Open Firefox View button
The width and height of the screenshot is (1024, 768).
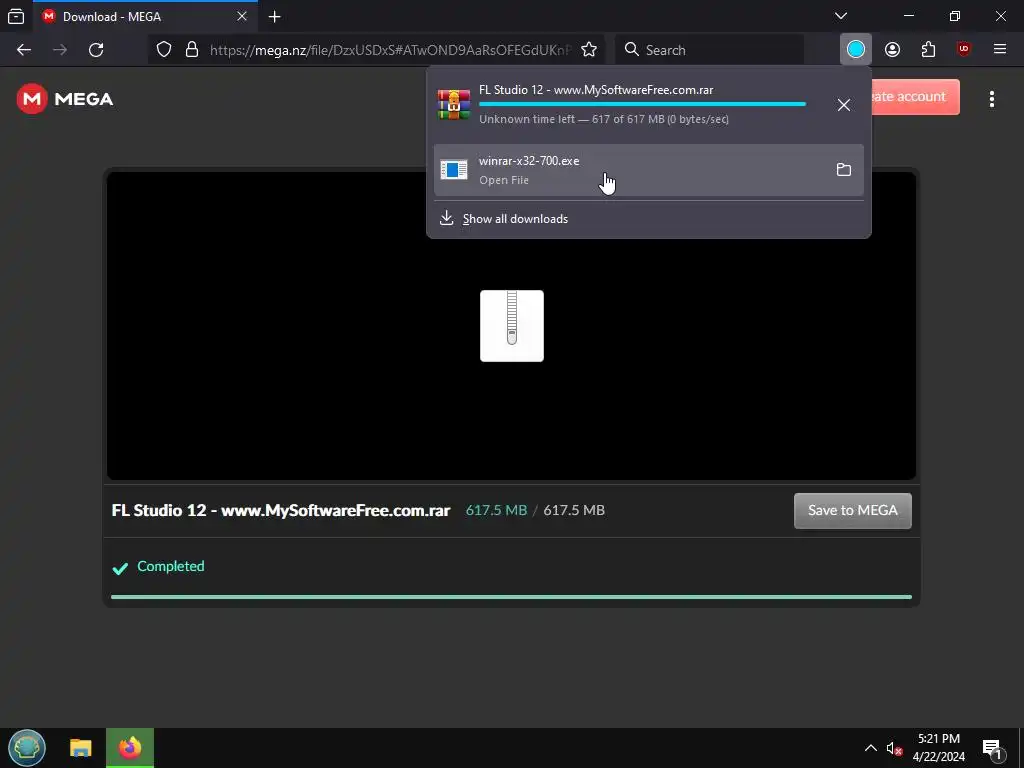coord(16,16)
